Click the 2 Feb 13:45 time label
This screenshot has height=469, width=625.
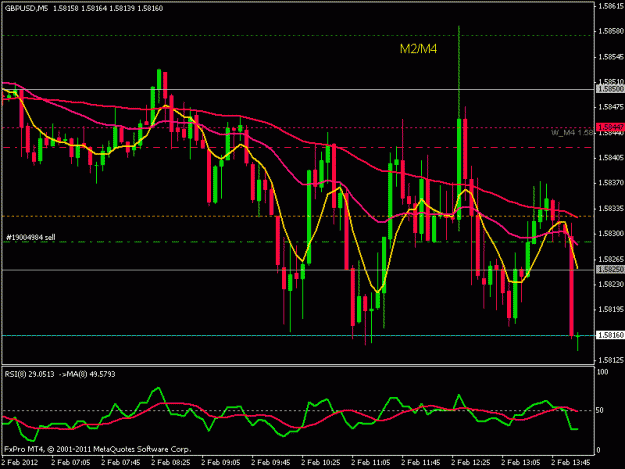pos(570,463)
